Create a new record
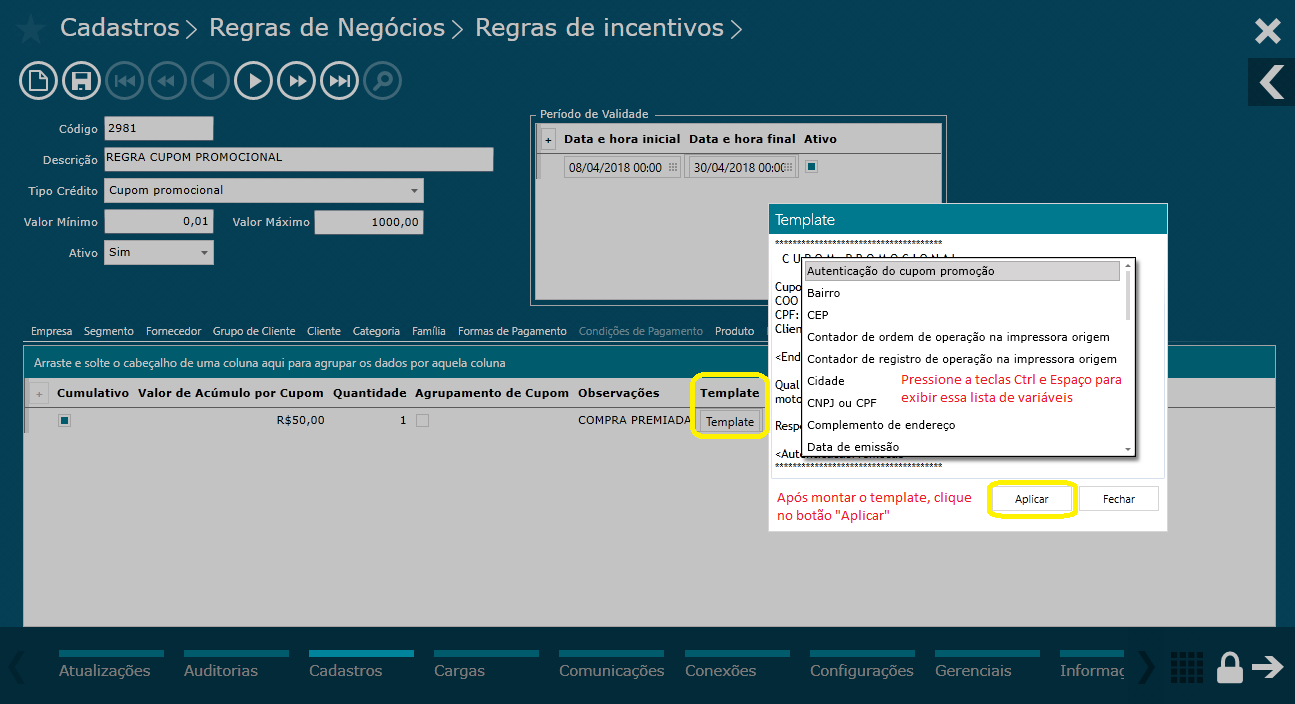The width and height of the screenshot is (1295, 704). click(38, 80)
